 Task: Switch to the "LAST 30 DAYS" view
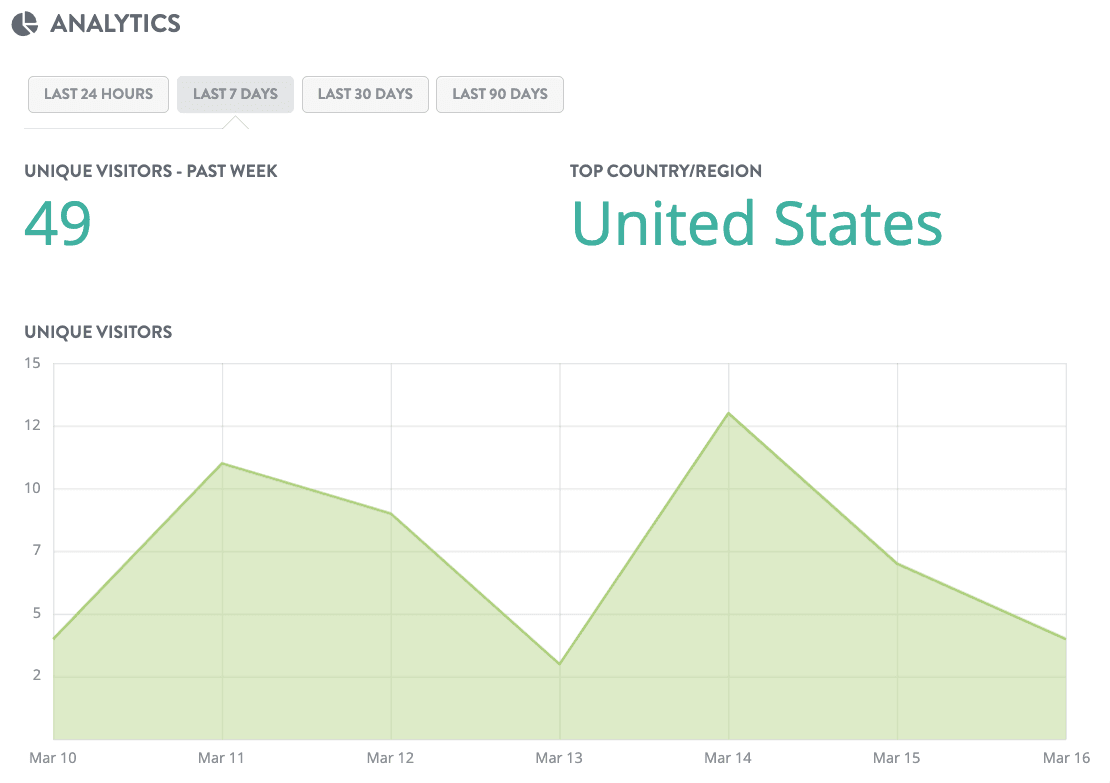(365, 93)
